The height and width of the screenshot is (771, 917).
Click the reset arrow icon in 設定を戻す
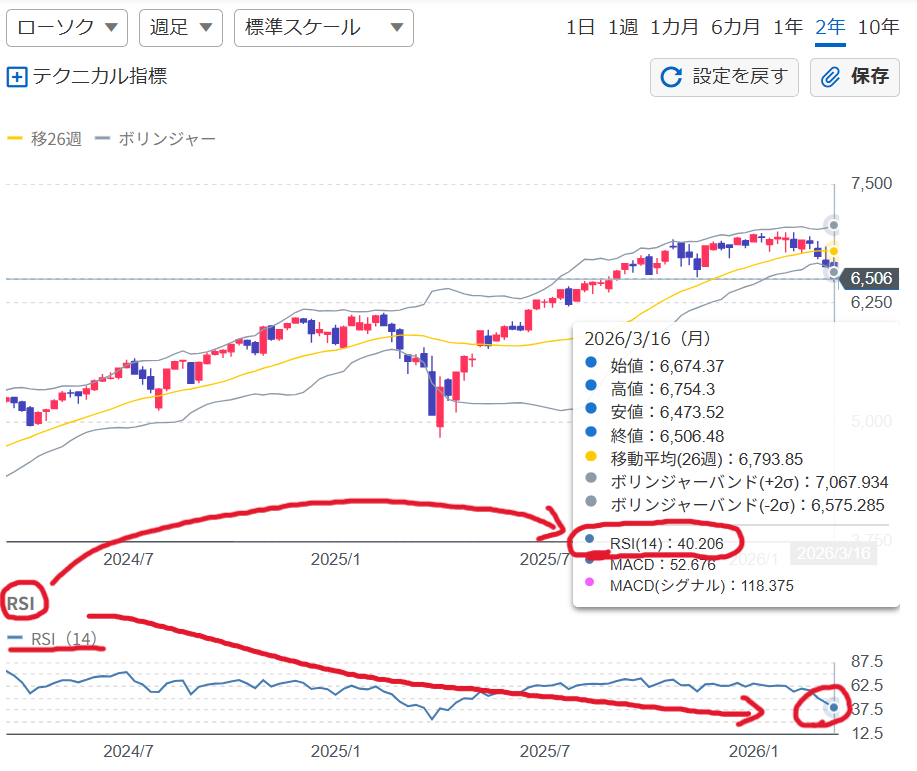click(x=672, y=77)
